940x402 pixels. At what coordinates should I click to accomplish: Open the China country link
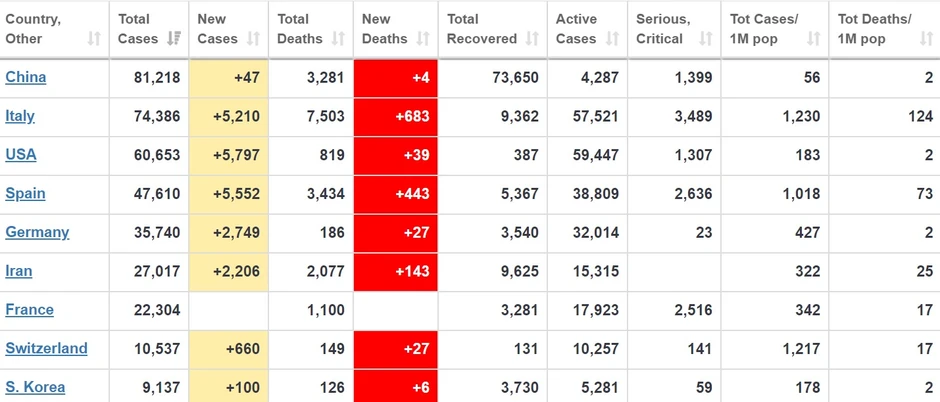[x=26, y=77]
